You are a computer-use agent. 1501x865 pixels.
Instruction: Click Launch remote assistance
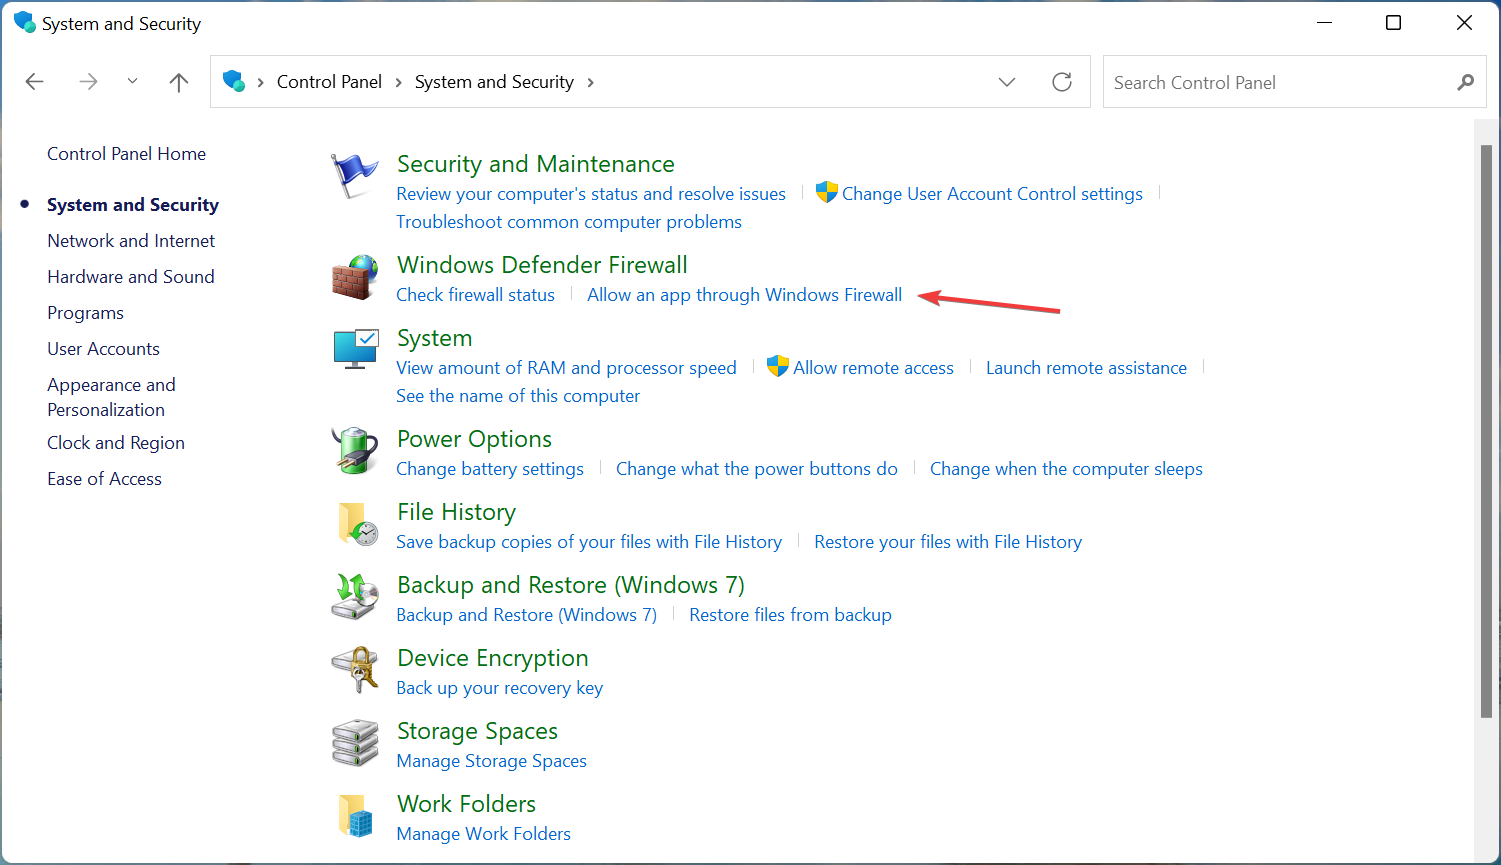[1086, 368]
